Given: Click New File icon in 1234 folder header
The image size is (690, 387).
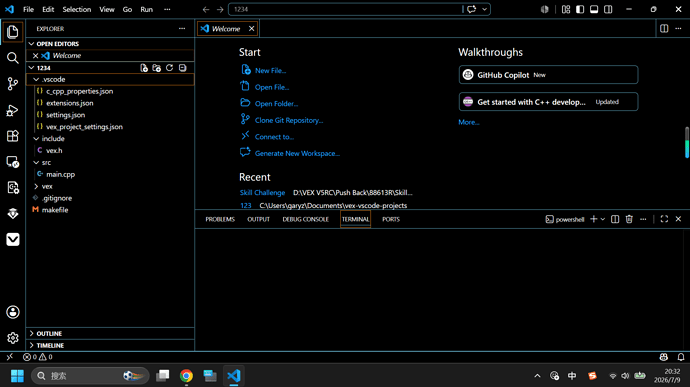Looking at the screenshot, I should coord(144,68).
